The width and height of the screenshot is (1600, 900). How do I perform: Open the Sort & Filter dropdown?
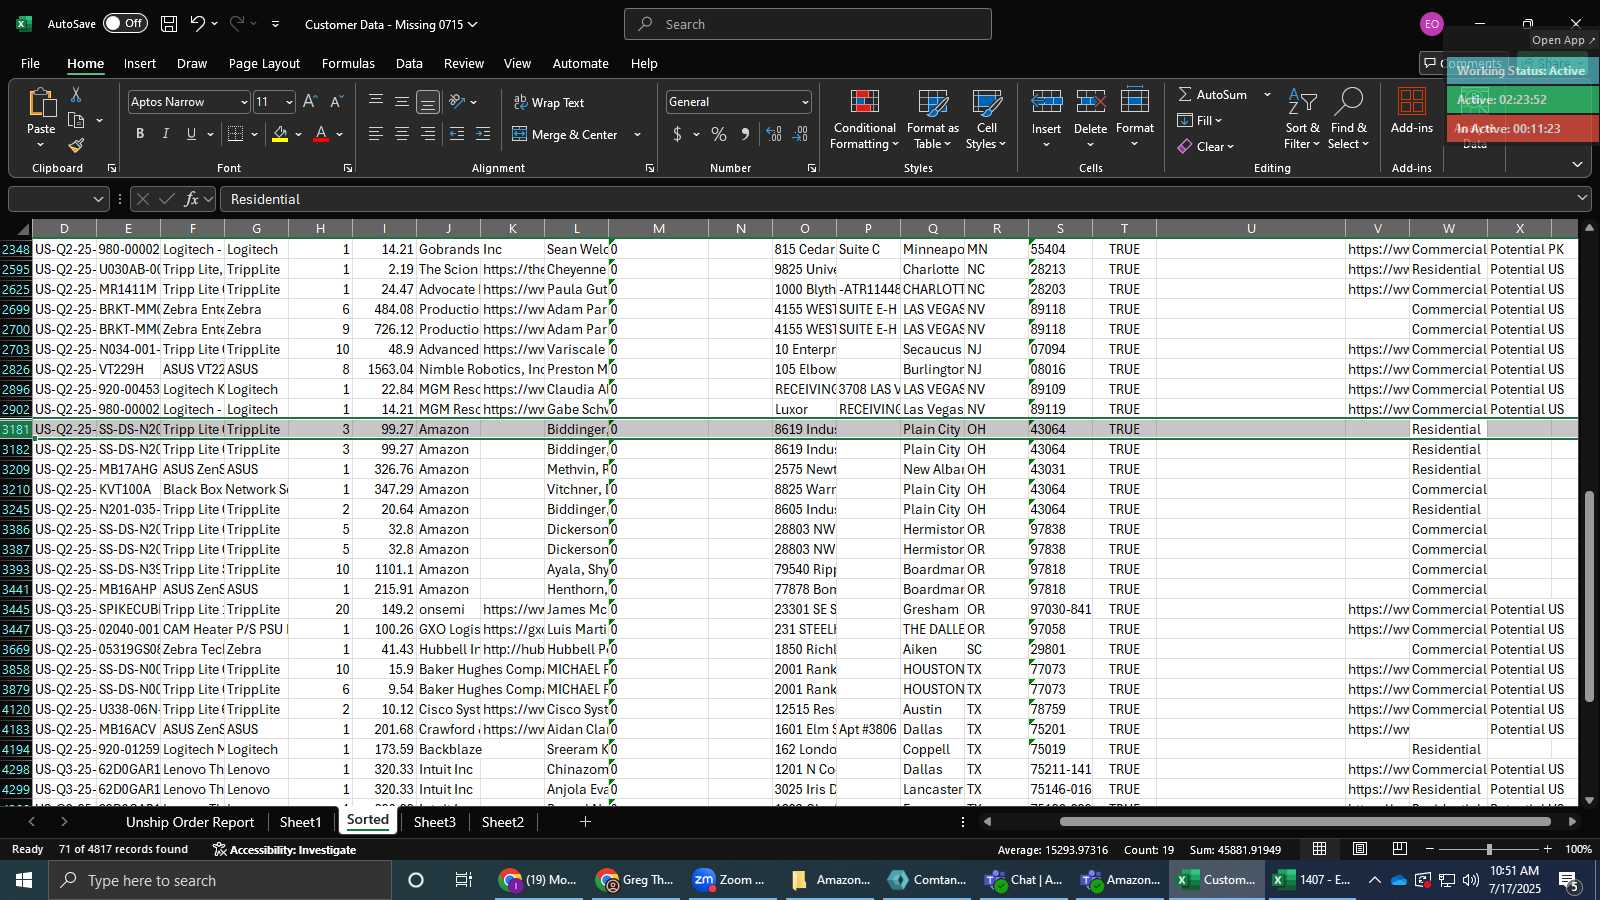1302,120
